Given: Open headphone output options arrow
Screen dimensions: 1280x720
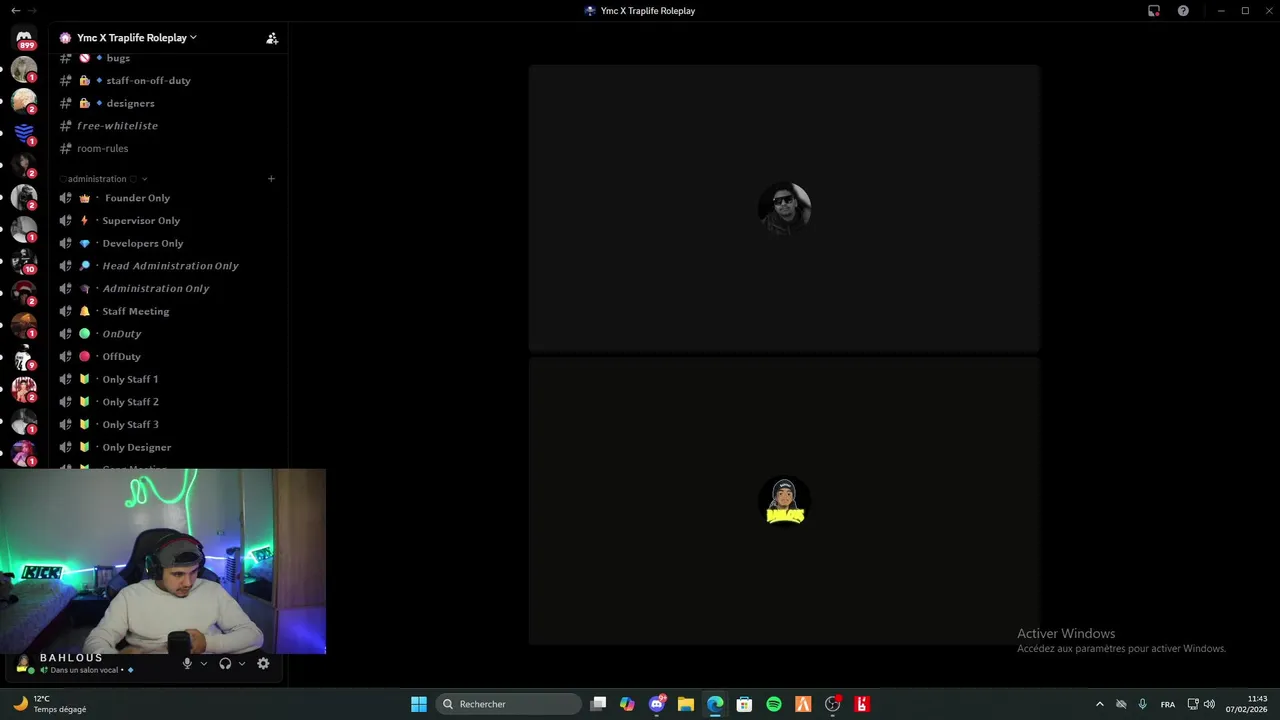Looking at the screenshot, I should (242, 664).
